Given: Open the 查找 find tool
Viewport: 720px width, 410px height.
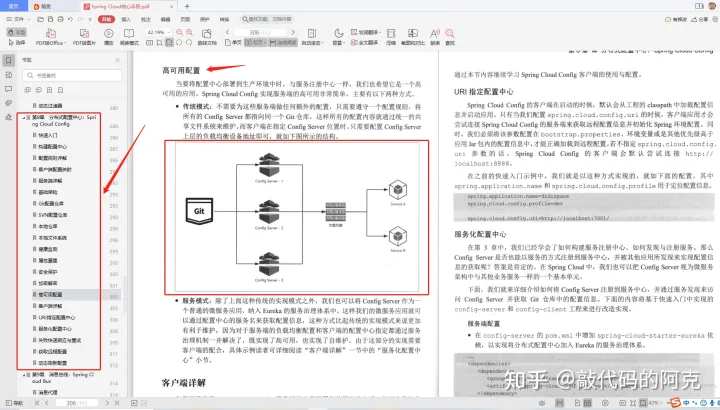Looking at the screenshot, I should [x=450, y=37].
